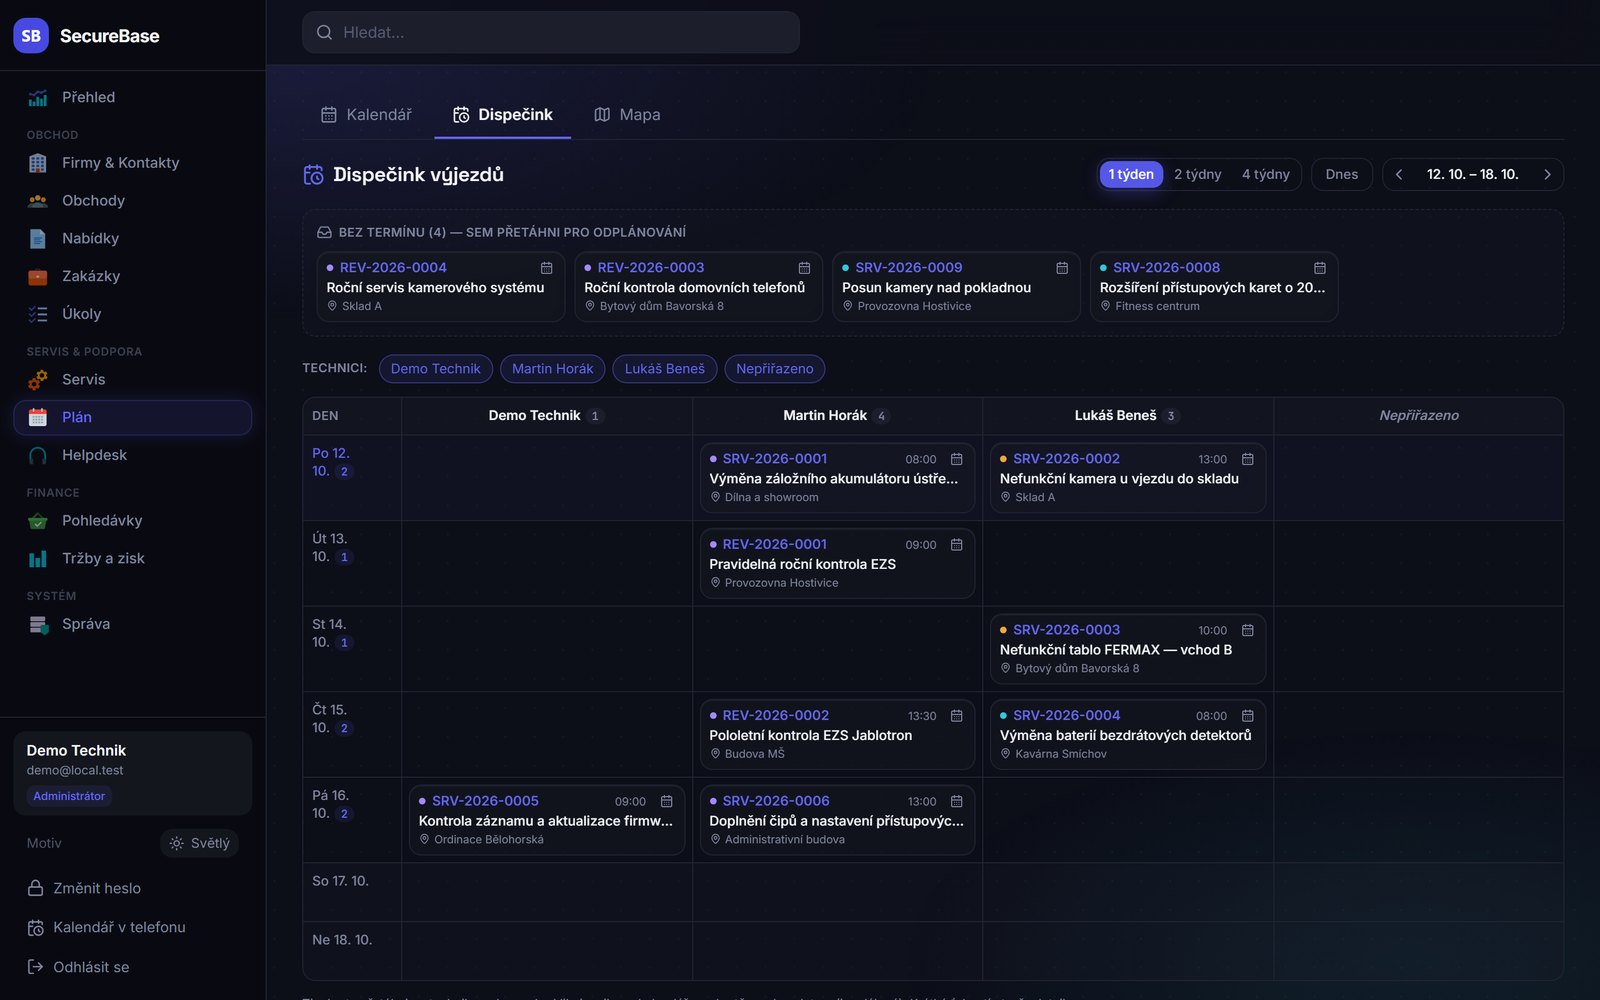Viewport: 1600px width, 1000px height.
Task: Go to previous week arrow
Action: pyautogui.click(x=1399, y=174)
